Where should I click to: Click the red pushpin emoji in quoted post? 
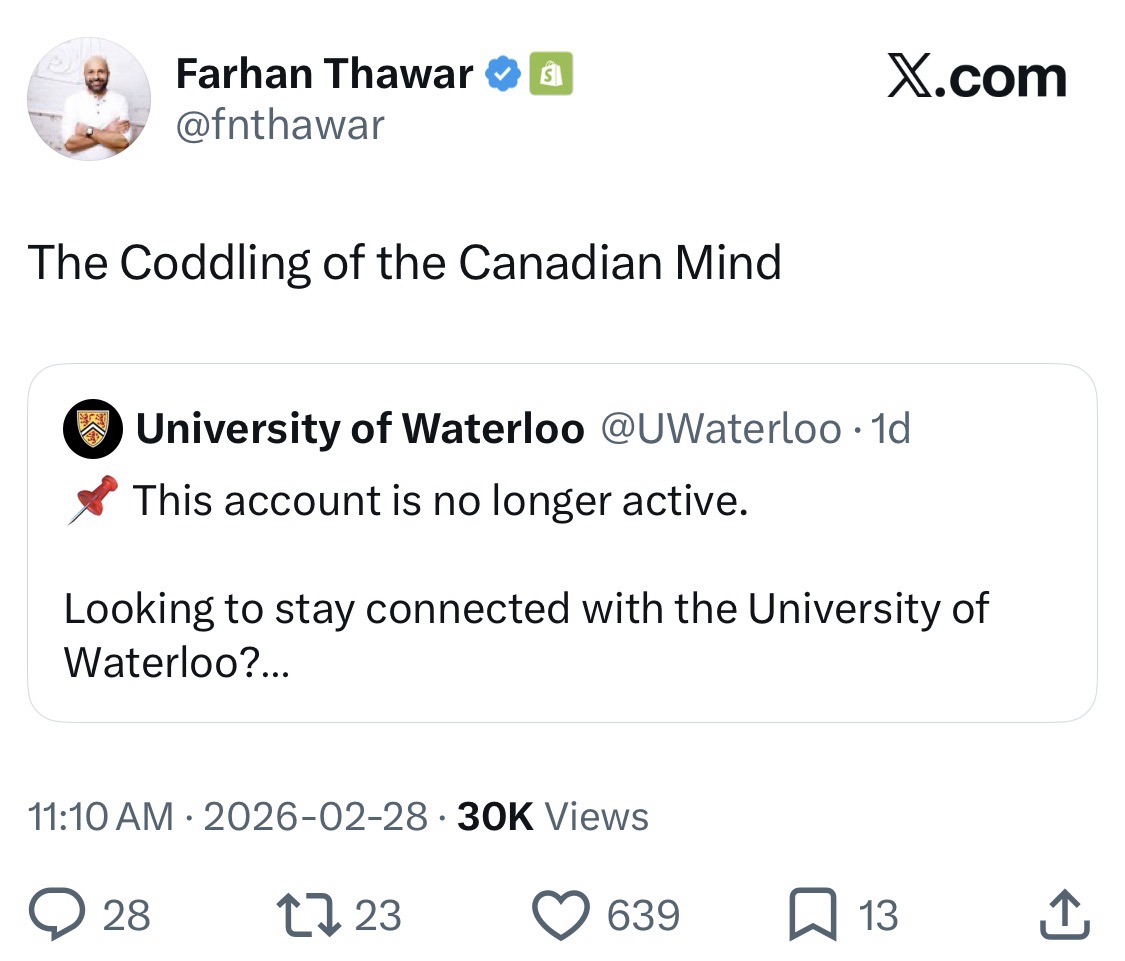click(x=92, y=499)
